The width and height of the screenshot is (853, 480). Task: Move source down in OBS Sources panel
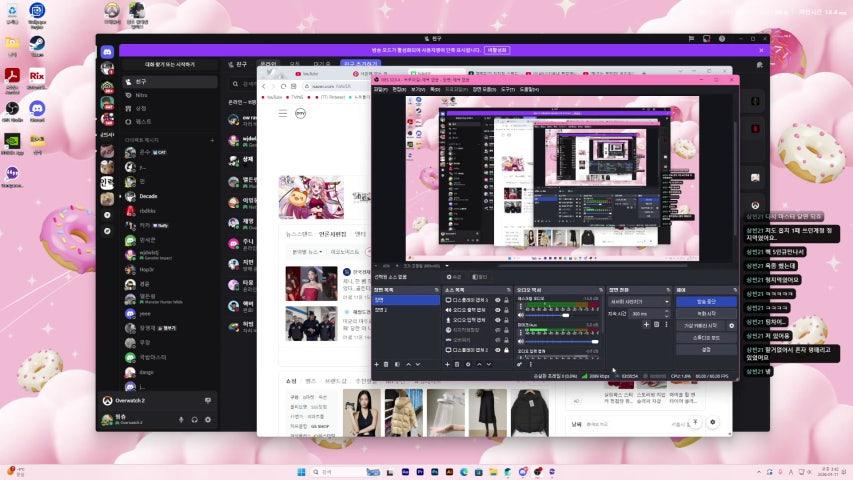[x=489, y=364]
